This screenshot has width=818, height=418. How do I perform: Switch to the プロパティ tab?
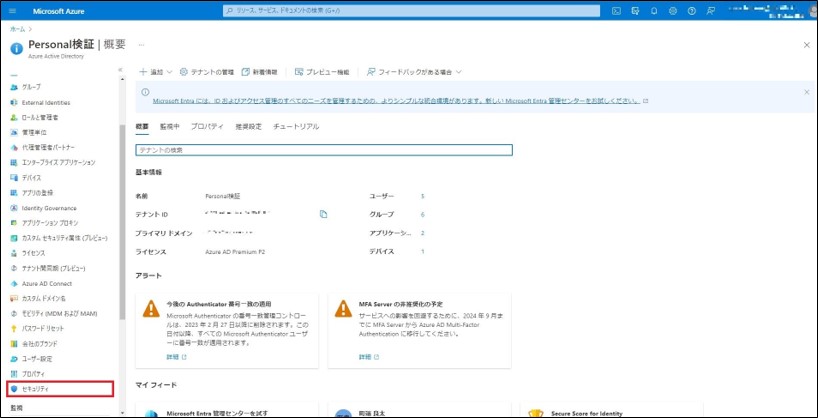(207, 126)
